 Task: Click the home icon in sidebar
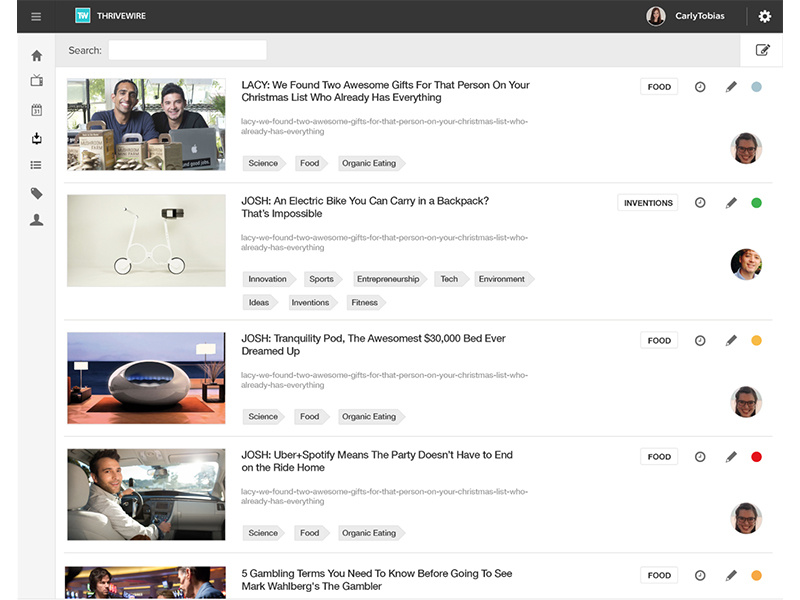[37, 56]
